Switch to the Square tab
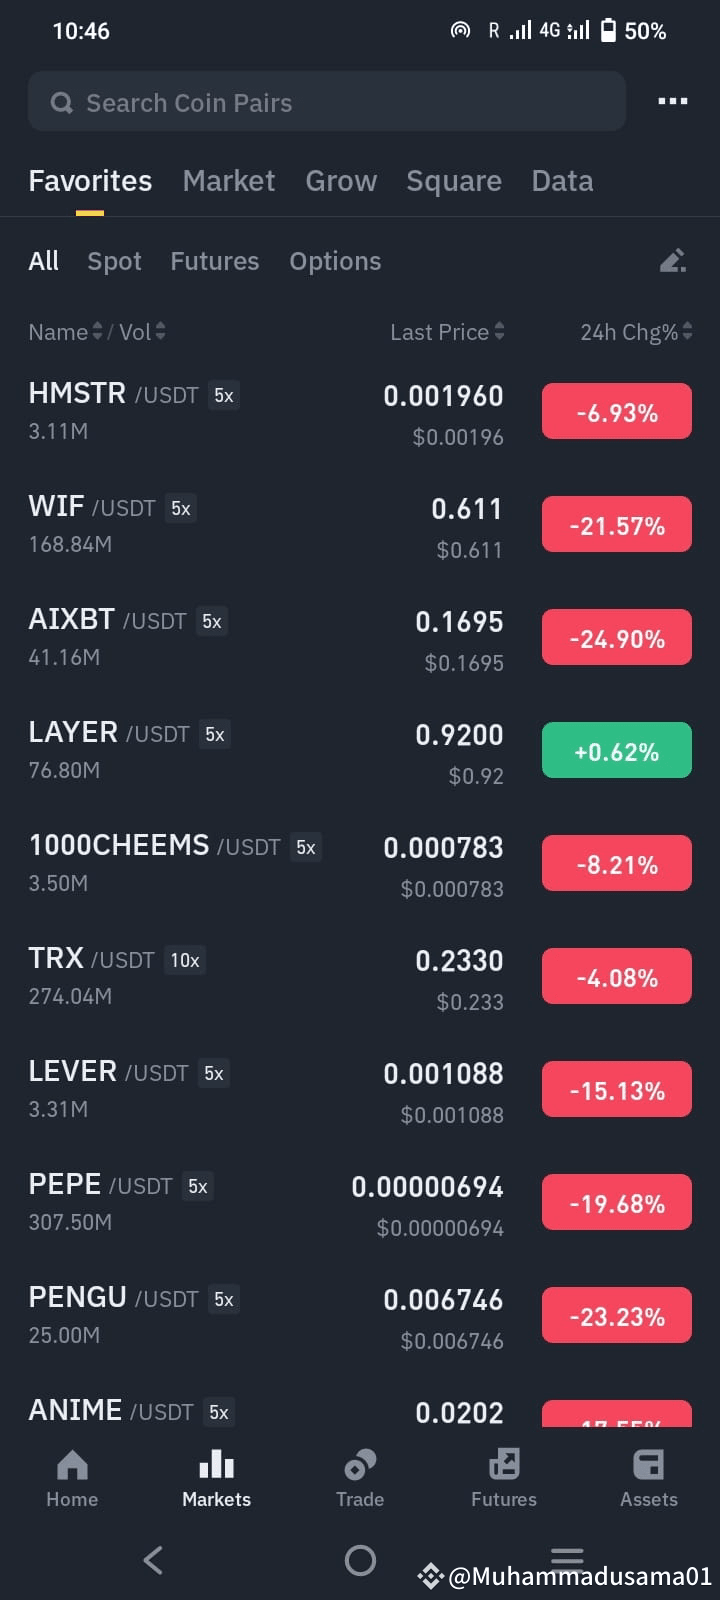720x1600 pixels. pos(454,181)
